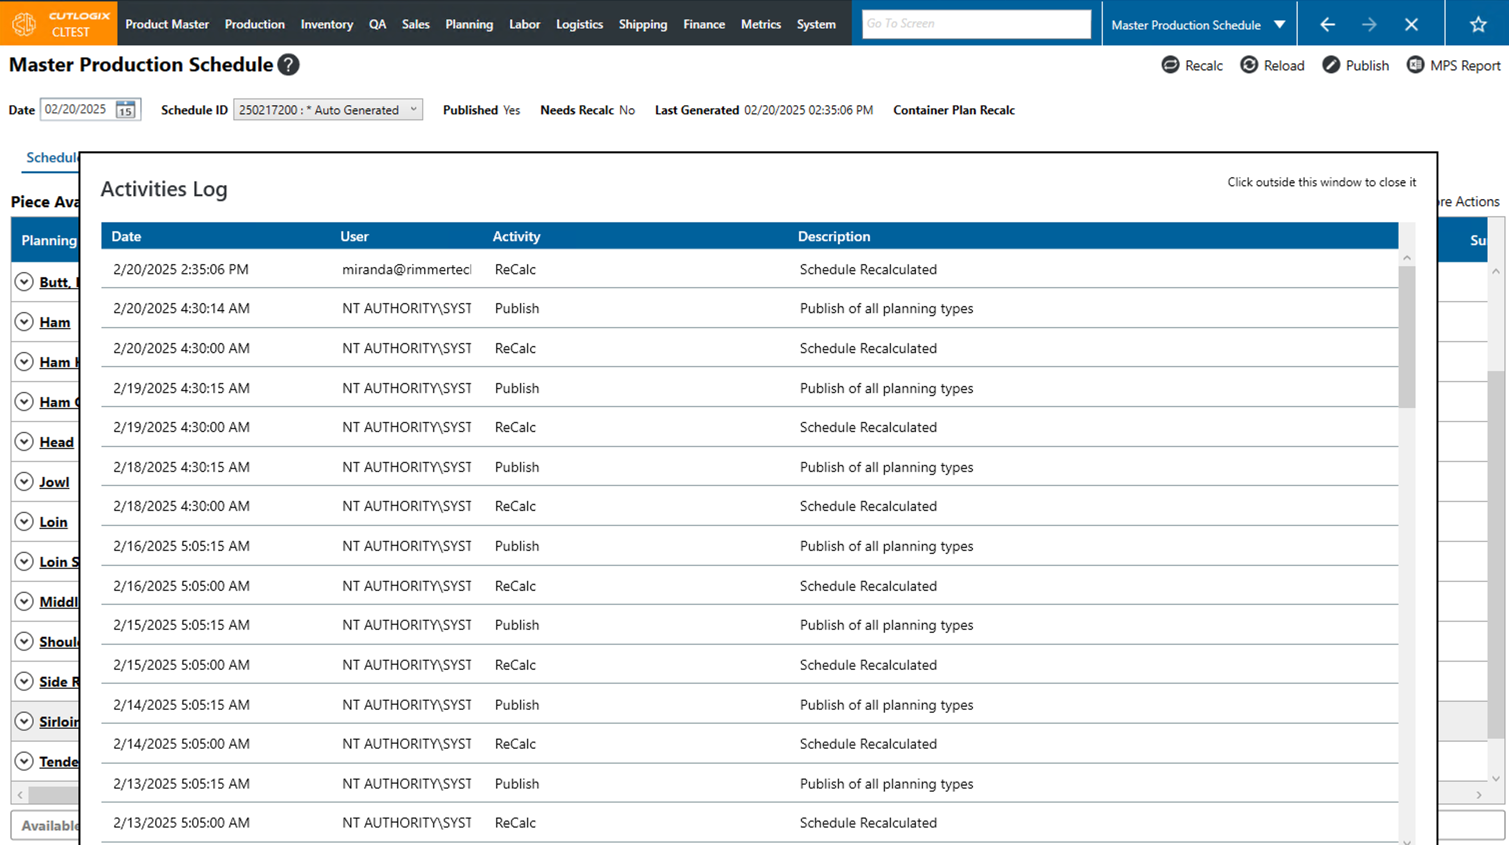Open the Inventory menu
The width and height of the screenshot is (1509, 845).
click(x=326, y=24)
